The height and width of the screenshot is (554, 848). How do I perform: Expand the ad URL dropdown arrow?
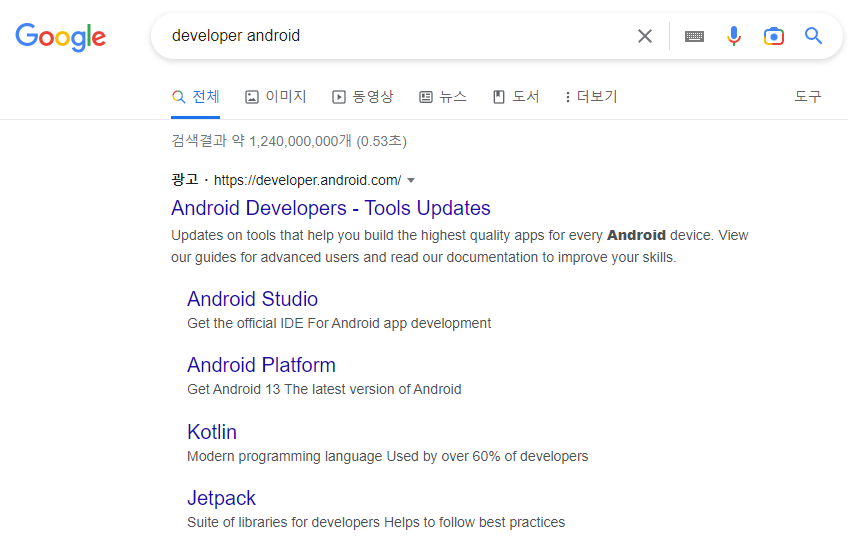point(411,181)
